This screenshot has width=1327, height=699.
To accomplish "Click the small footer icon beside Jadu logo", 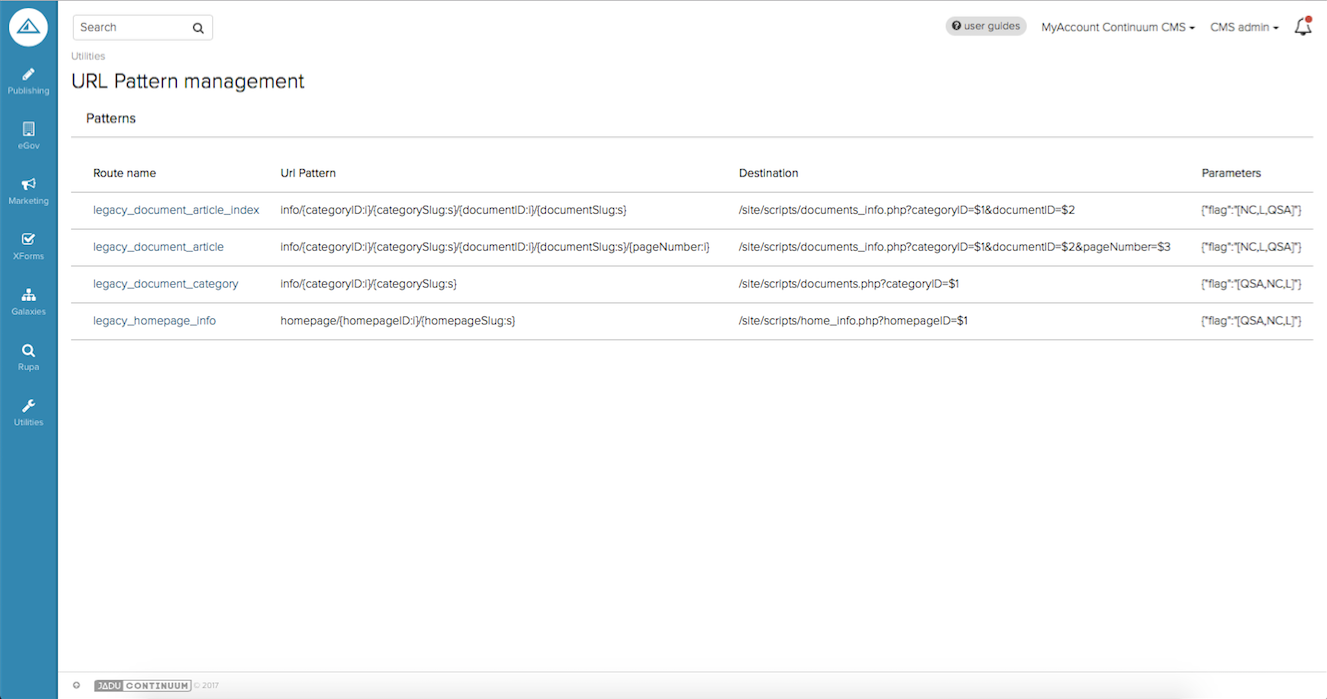I will click(76, 686).
